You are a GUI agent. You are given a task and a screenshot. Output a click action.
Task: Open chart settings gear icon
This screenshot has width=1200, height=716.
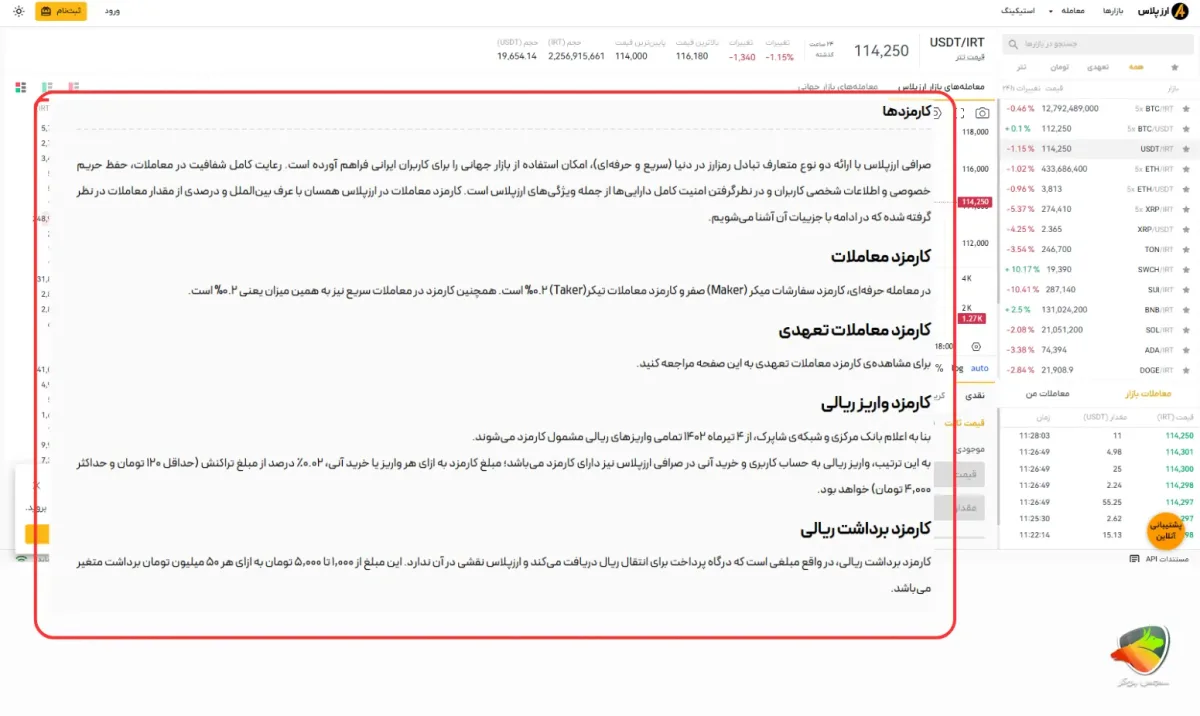pyautogui.click(x=977, y=348)
